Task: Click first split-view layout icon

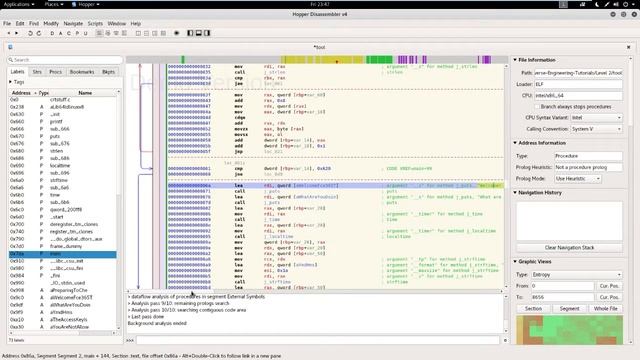Action: click(x=138, y=33)
